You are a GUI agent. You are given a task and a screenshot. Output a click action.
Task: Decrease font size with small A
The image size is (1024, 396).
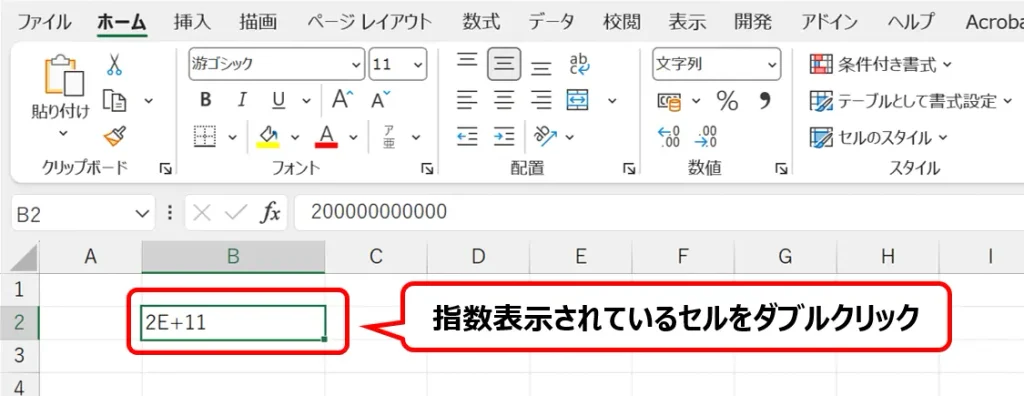[x=380, y=100]
